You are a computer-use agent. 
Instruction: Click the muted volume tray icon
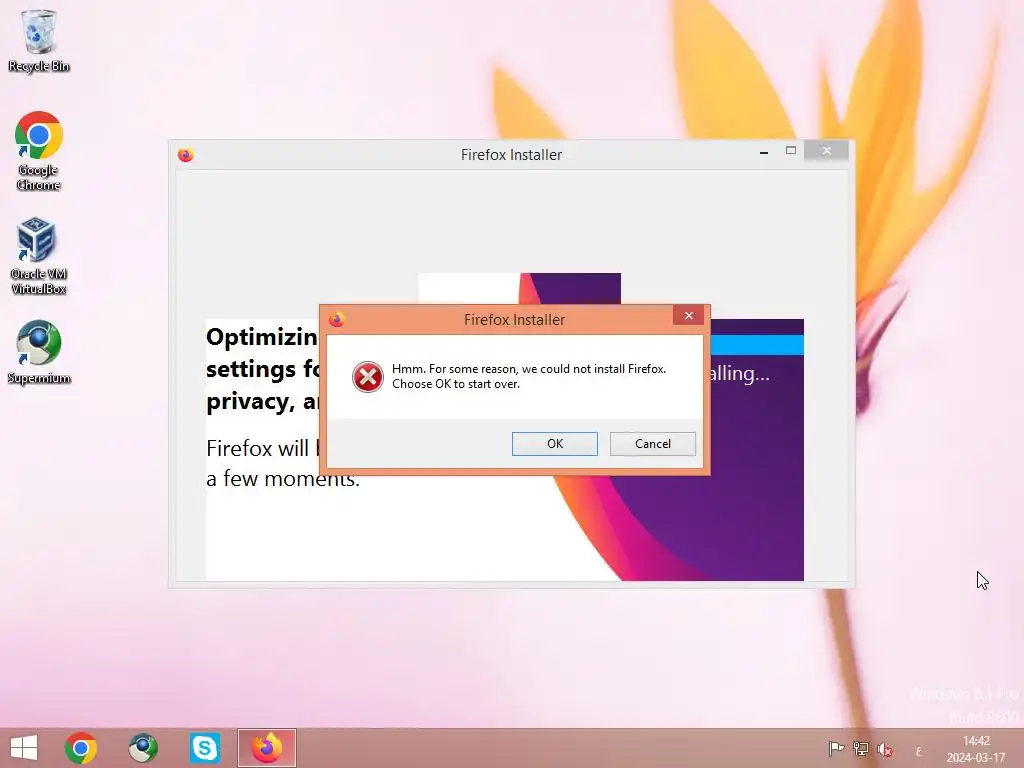click(x=885, y=749)
